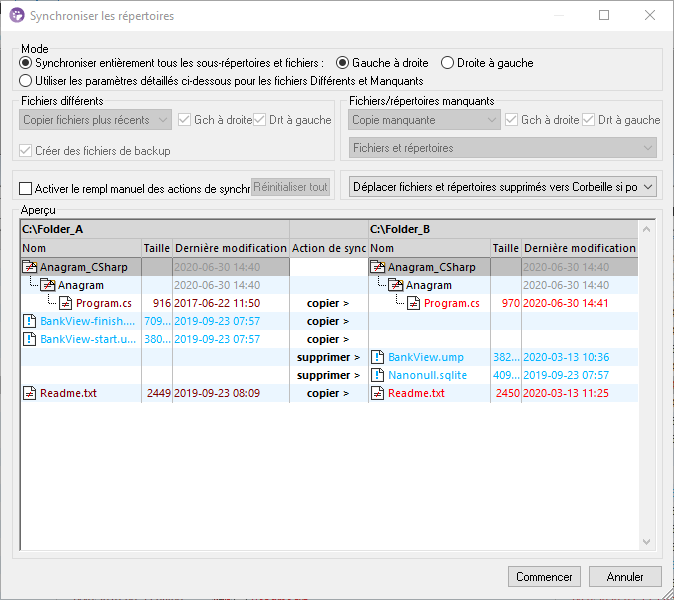Enable 'Activer le rempl manuel' checkbox
The width and height of the screenshot is (674, 600).
[x=26, y=188]
